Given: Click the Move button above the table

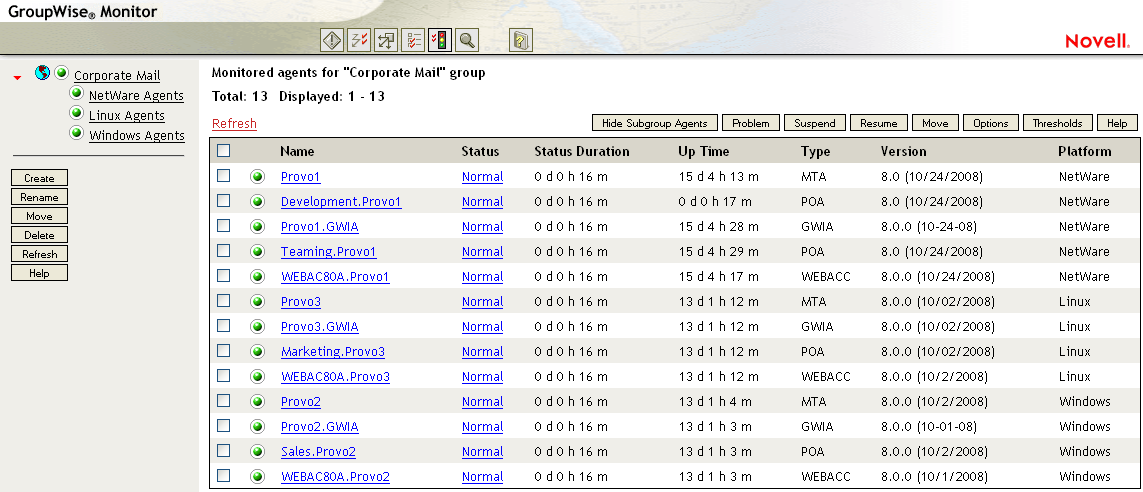Looking at the screenshot, I should pos(935,123).
